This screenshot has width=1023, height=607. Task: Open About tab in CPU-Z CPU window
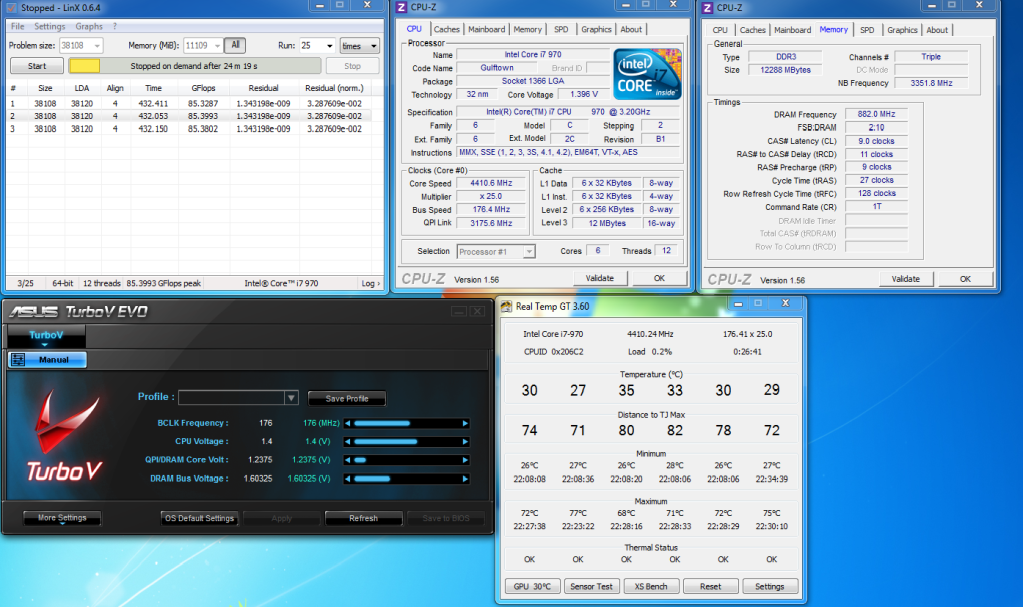(631, 29)
